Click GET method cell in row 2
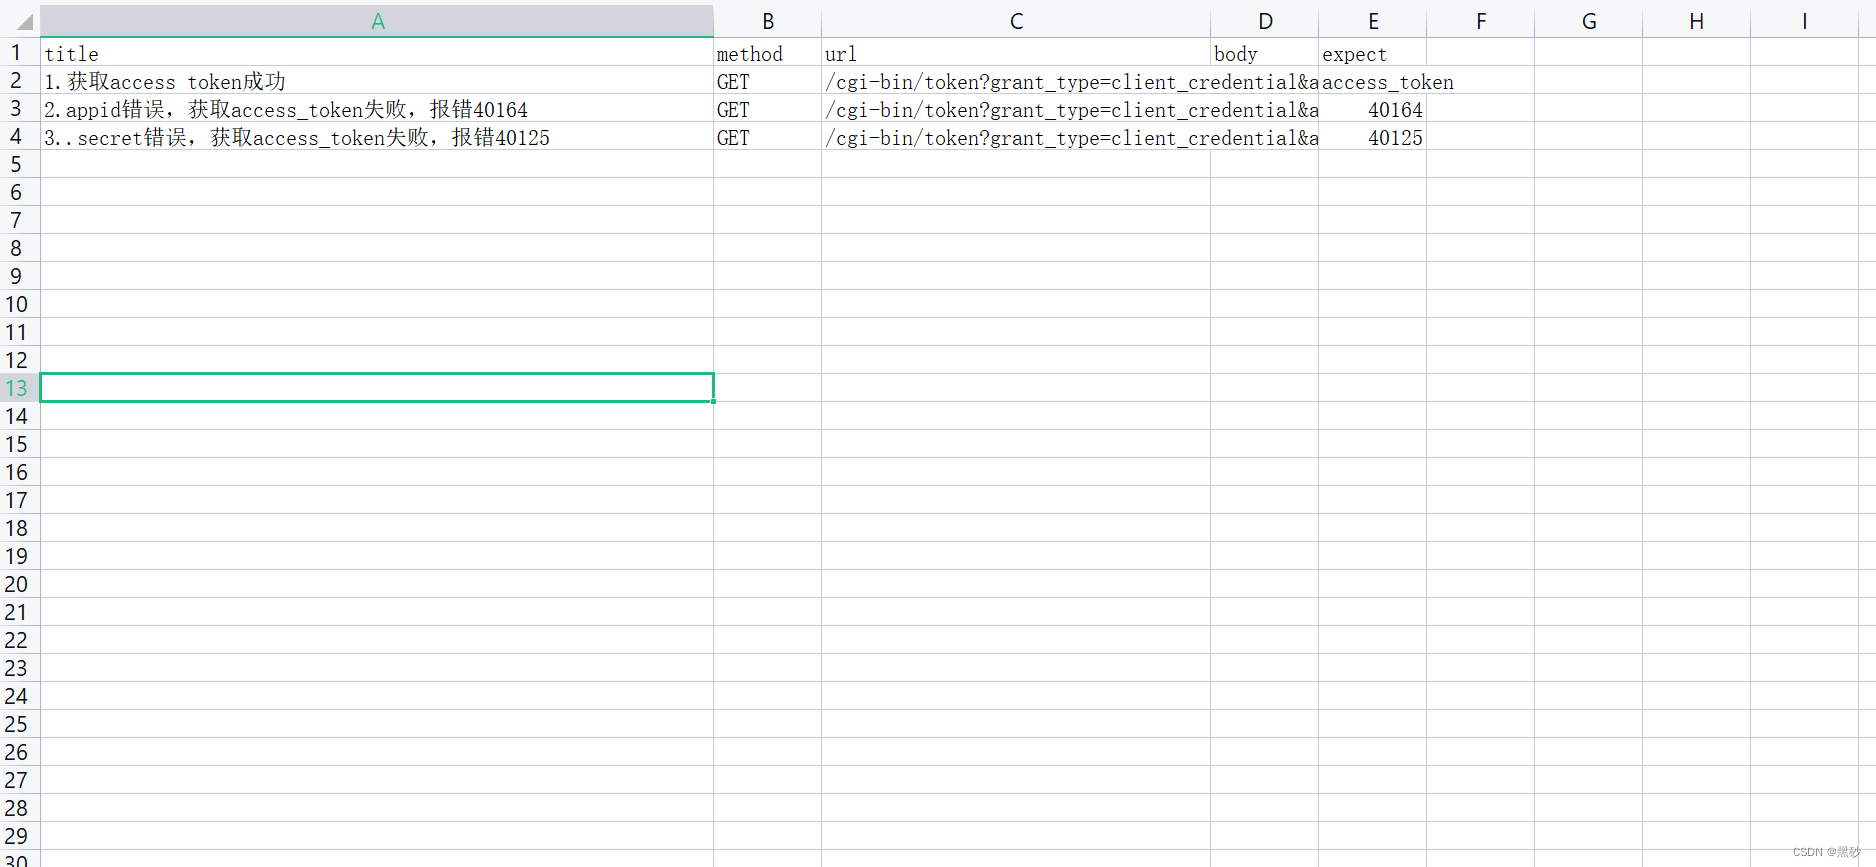1876x867 pixels. pos(767,81)
